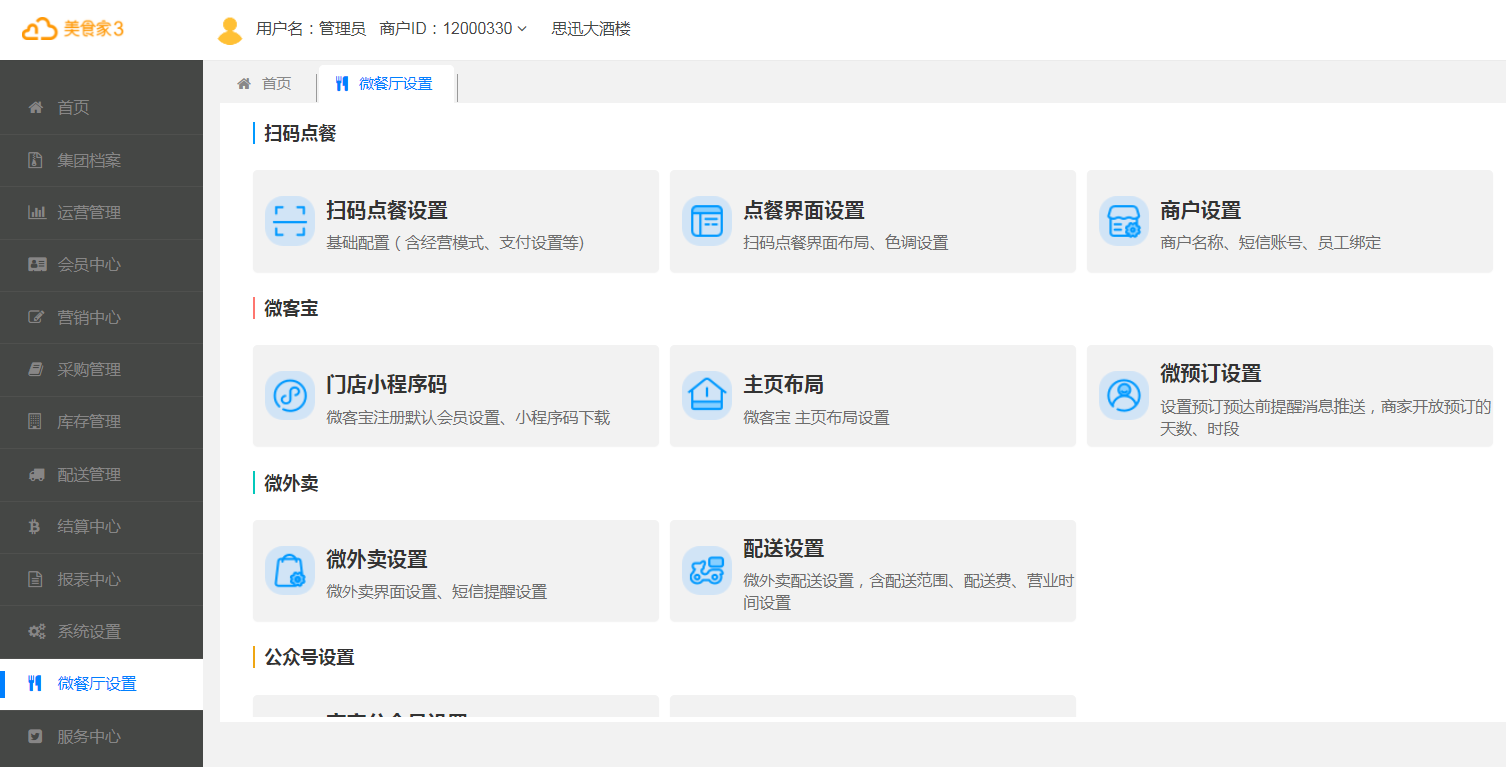The width and height of the screenshot is (1506, 767).
Task: Click the 主页布局 home layout icon
Action: (x=706, y=396)
